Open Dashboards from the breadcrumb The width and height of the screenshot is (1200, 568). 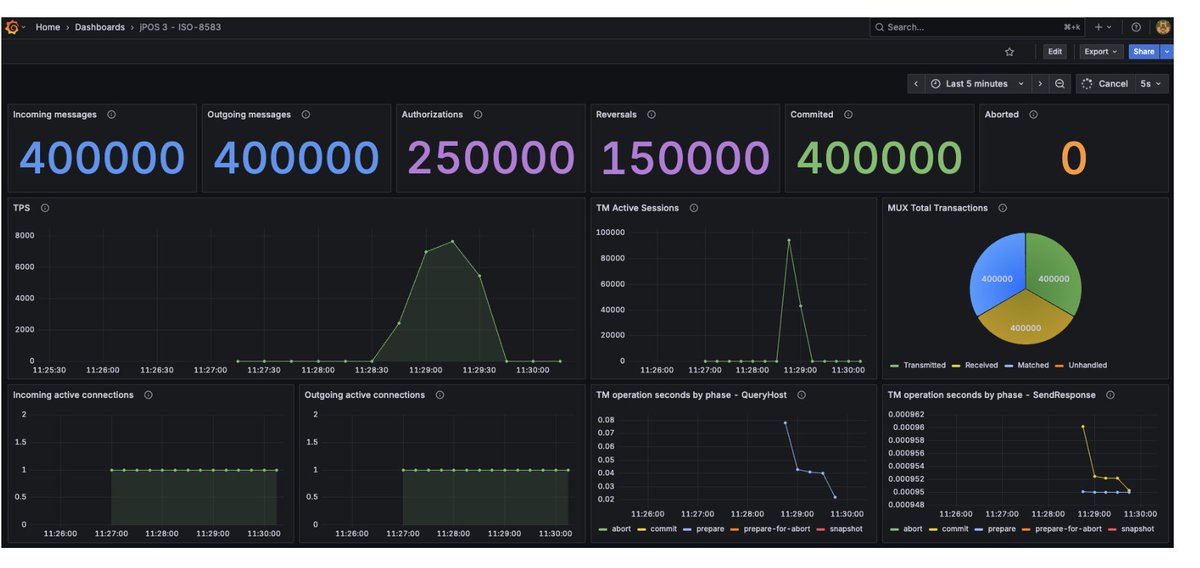click(100, 27)
